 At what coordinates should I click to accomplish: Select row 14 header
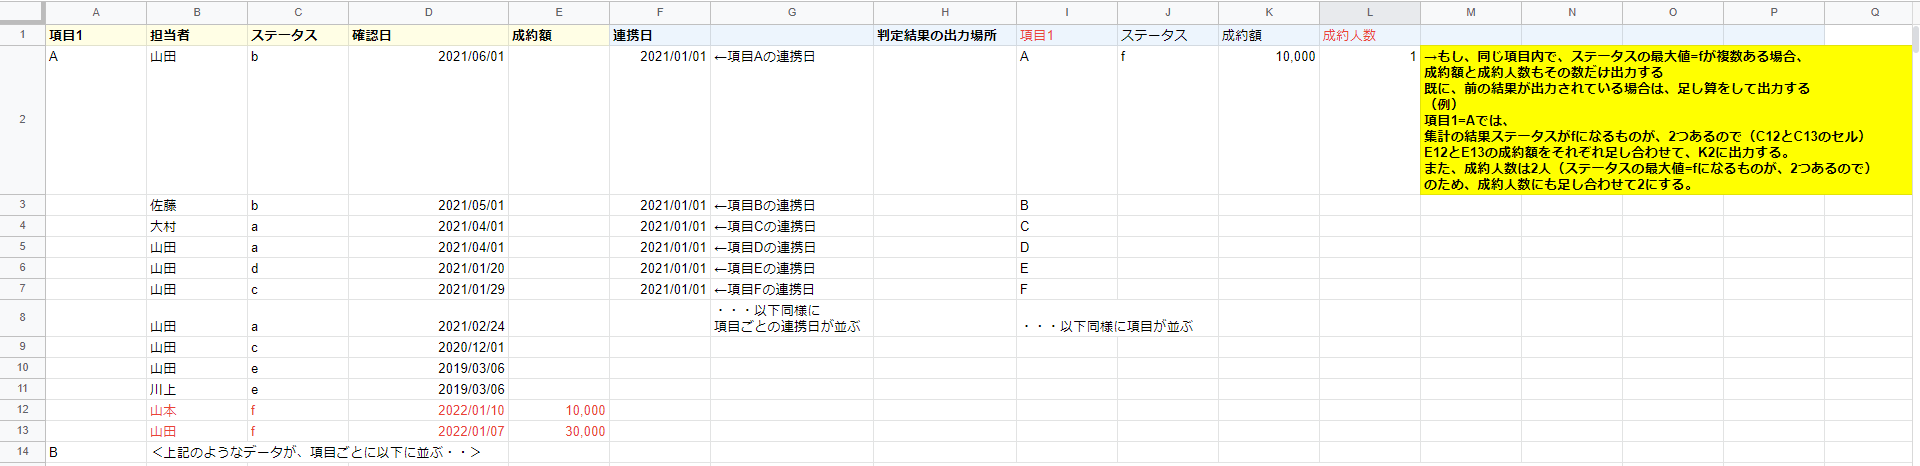[22, 451]
